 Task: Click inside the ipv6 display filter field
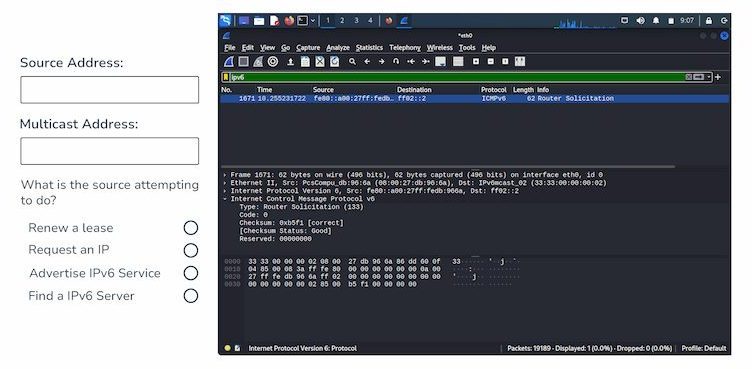(x=456, y=77)
